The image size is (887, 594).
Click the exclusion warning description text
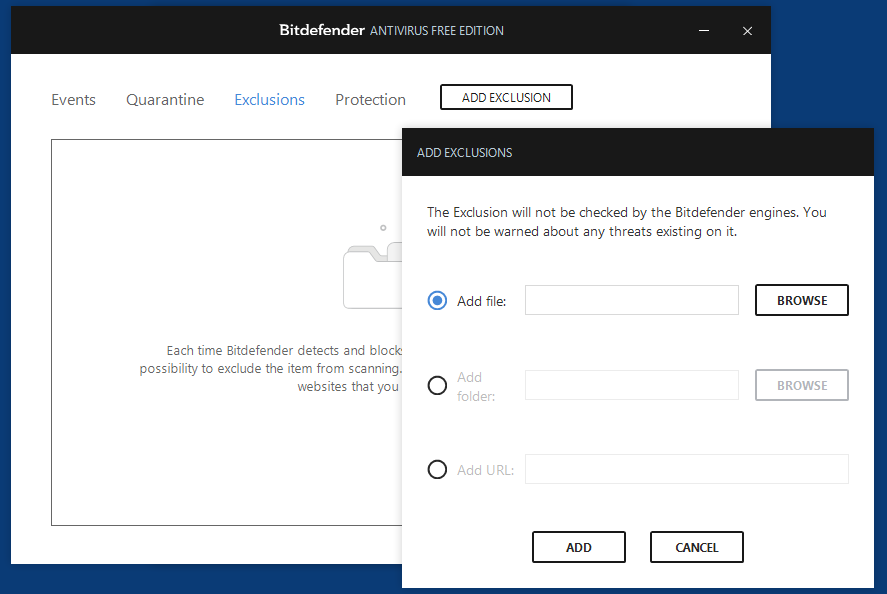(627, 222)
